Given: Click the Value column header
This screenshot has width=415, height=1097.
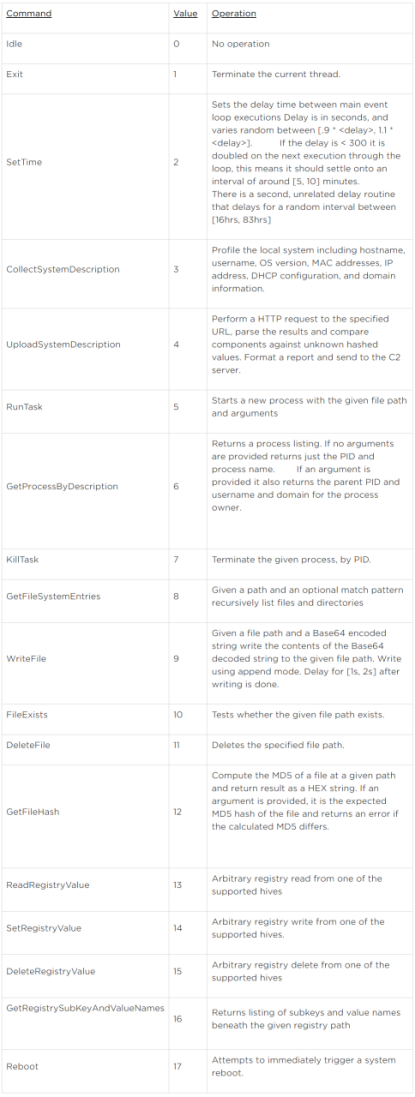Looking at the screenshot, I should click(185, 13).
